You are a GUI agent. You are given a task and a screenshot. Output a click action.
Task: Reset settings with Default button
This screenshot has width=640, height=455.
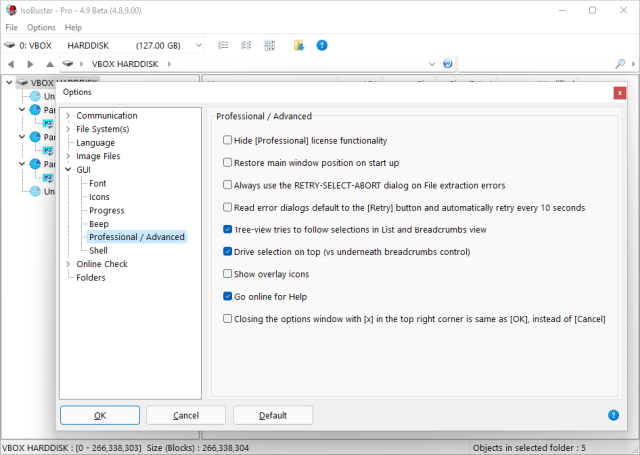pyautogui.click(x=273, y=415)
